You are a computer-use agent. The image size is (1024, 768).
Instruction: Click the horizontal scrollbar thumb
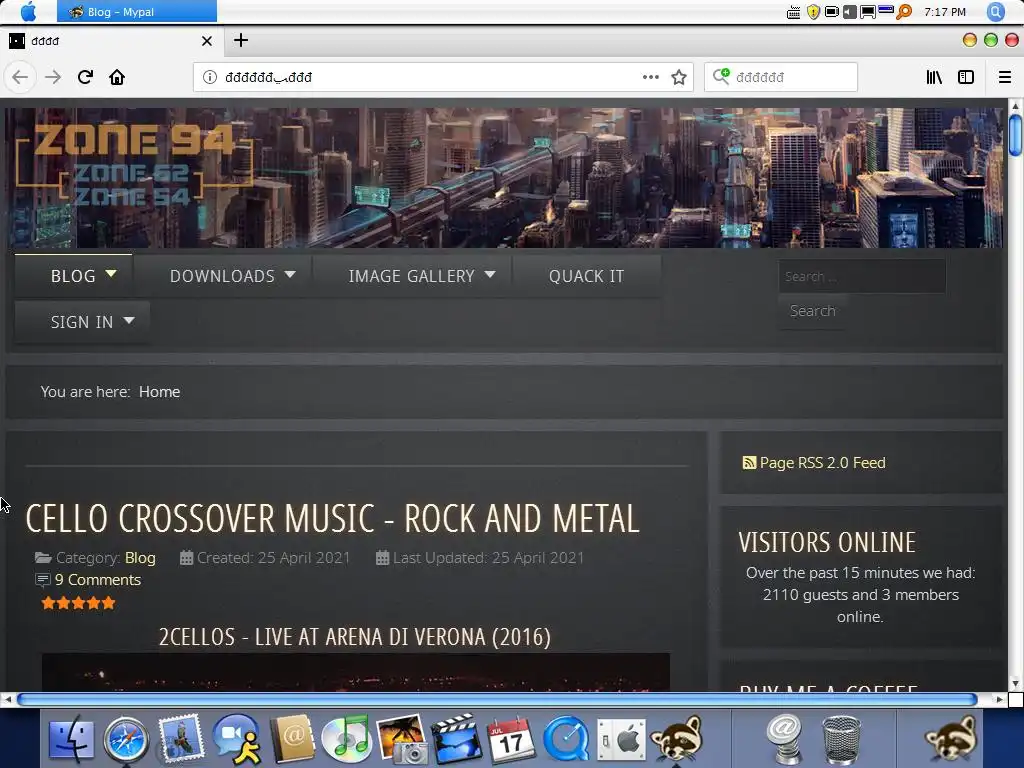(498, 699)
